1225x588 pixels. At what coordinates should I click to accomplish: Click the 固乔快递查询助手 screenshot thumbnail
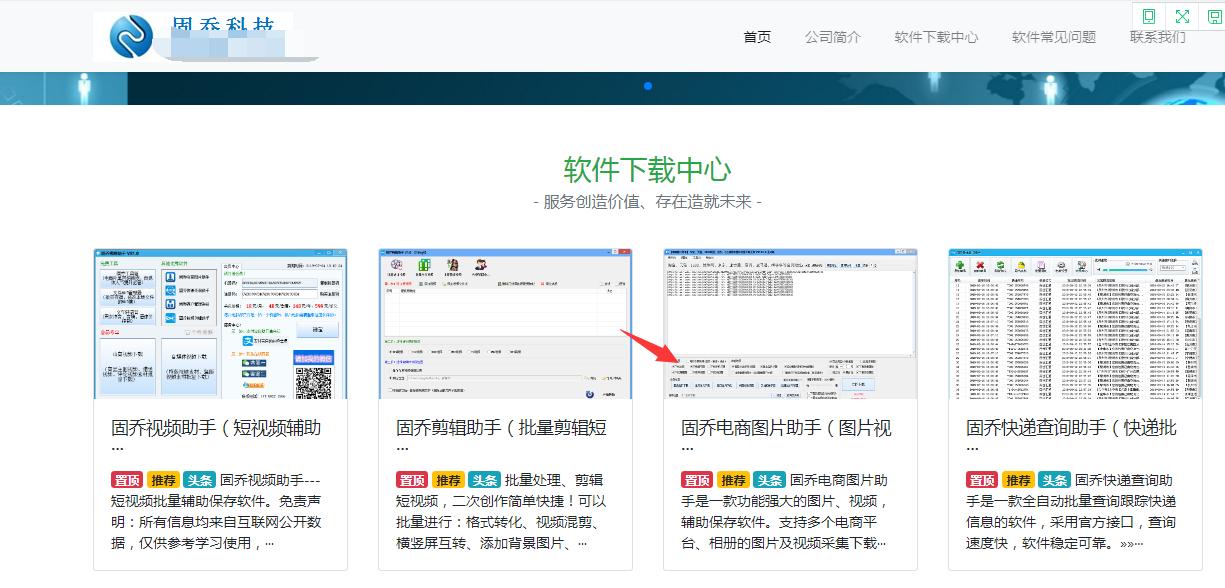pos(1075,320)
